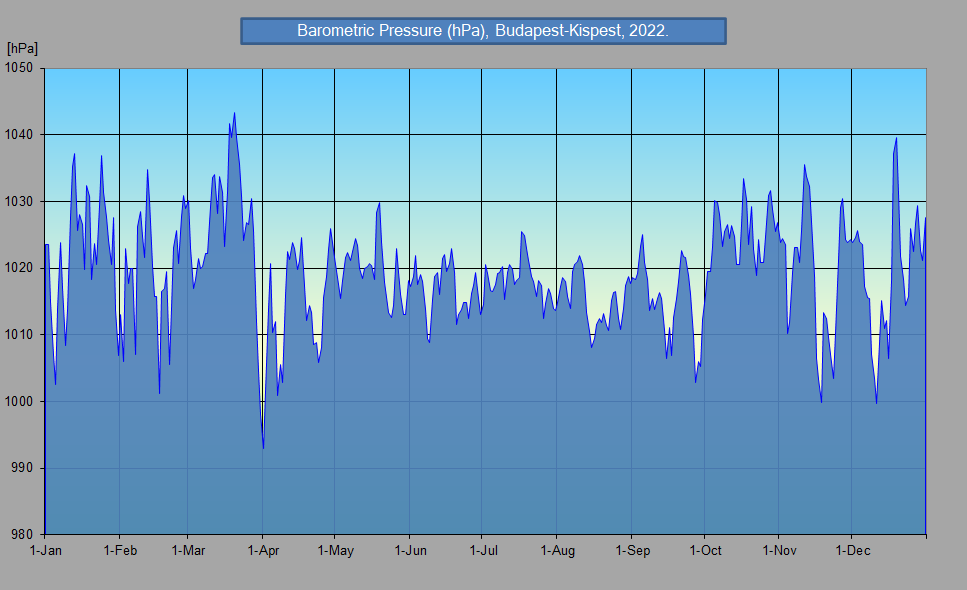Image resolution: width=967 pixels, height=590 pixels.
Task: Select the 1-Mar x-axis label
Action: (187, 551)
